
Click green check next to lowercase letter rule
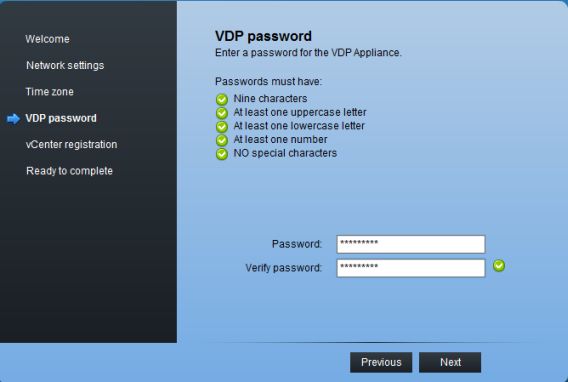click(222, 127)
